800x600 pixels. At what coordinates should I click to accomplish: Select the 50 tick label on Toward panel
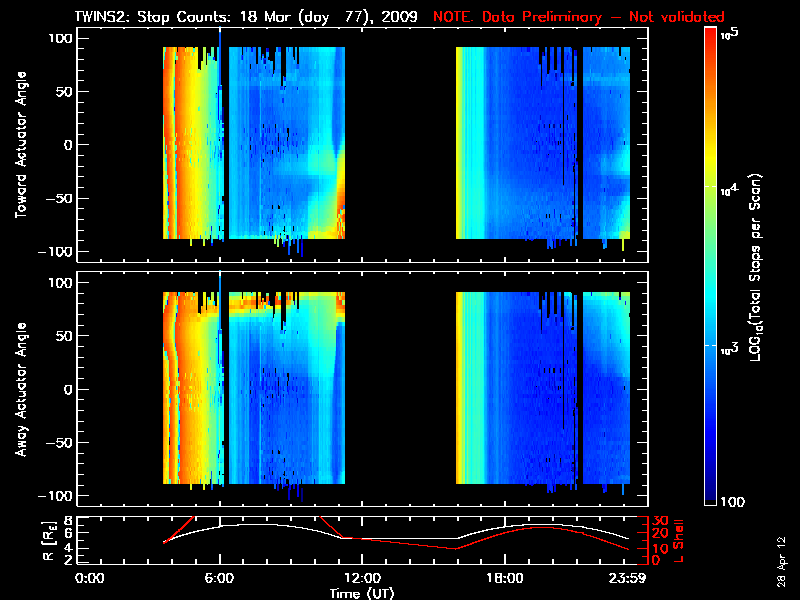pyautogui.click(x=64, y=91)
